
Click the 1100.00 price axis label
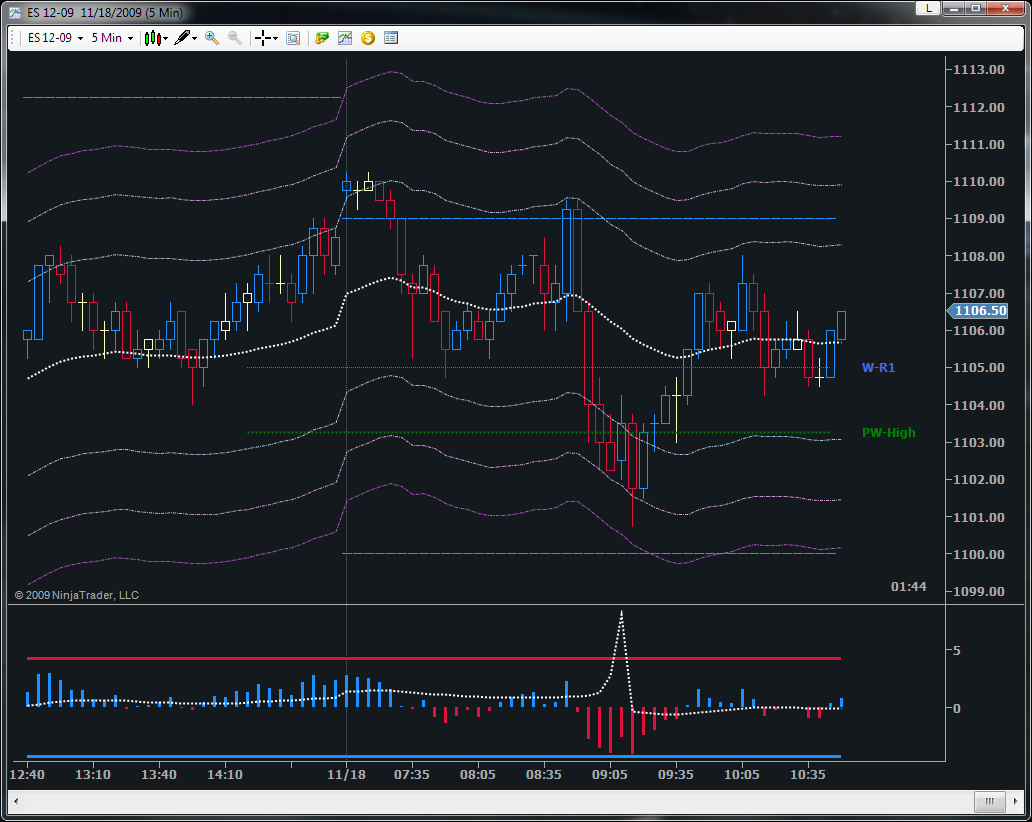(x=979, y=554)
